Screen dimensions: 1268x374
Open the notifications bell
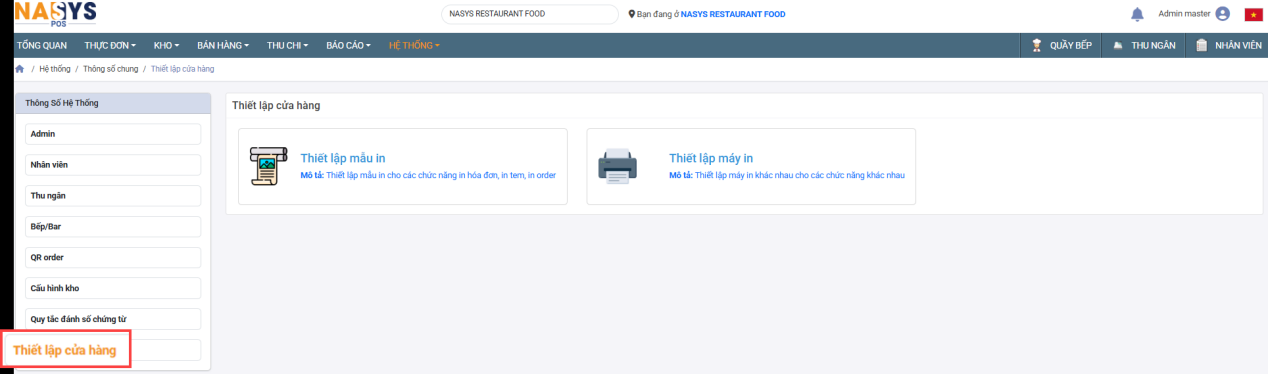pyautogui.click(x=1137, y=14)
